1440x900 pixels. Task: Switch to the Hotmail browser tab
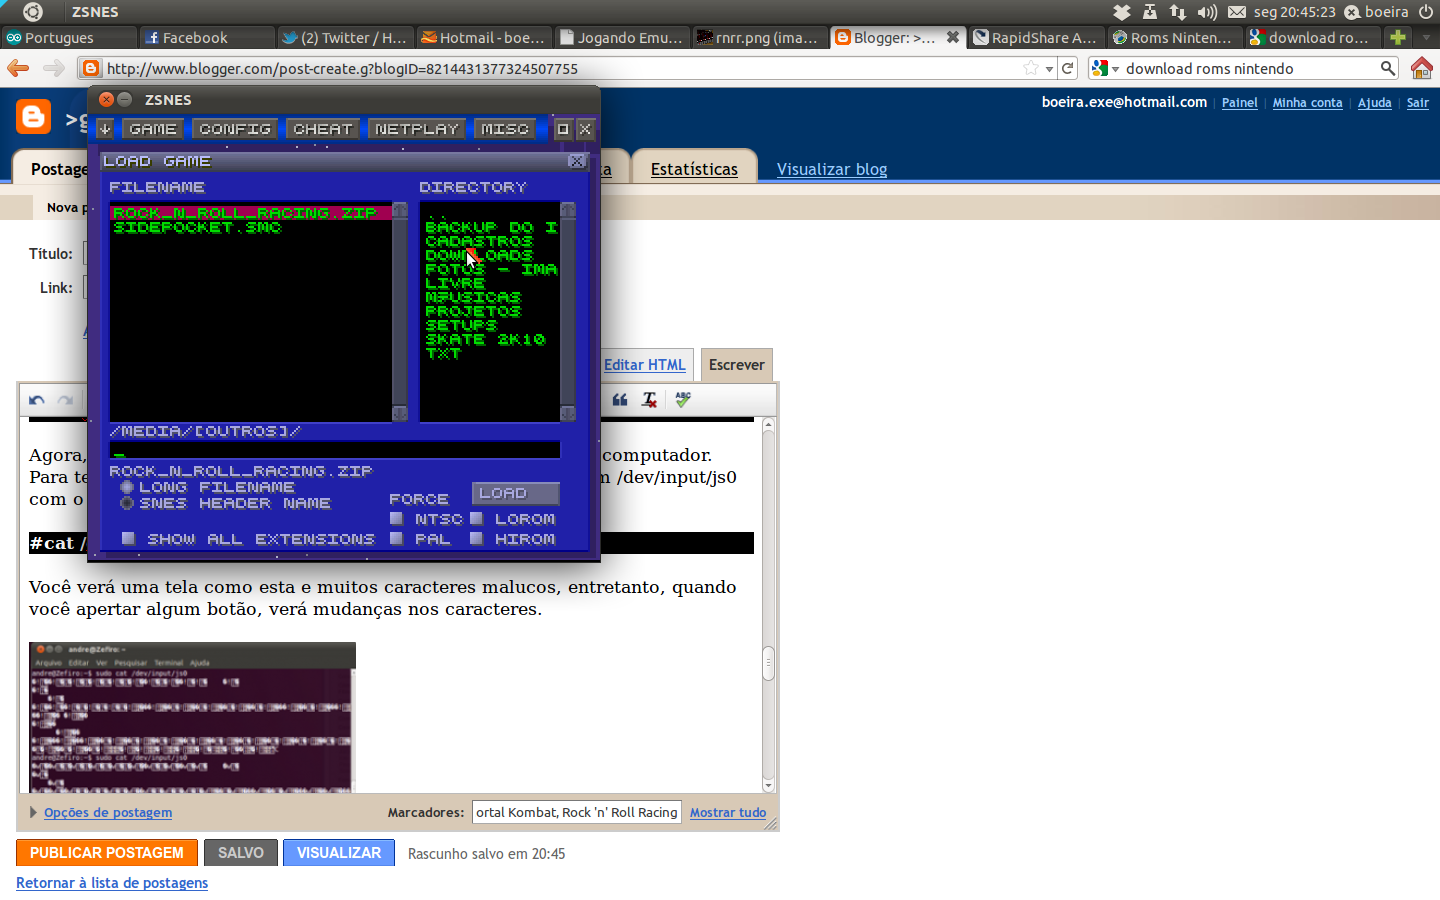483,37
